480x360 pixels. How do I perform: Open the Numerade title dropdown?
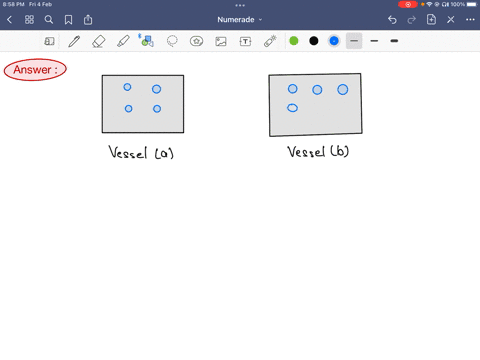point(240,20)
